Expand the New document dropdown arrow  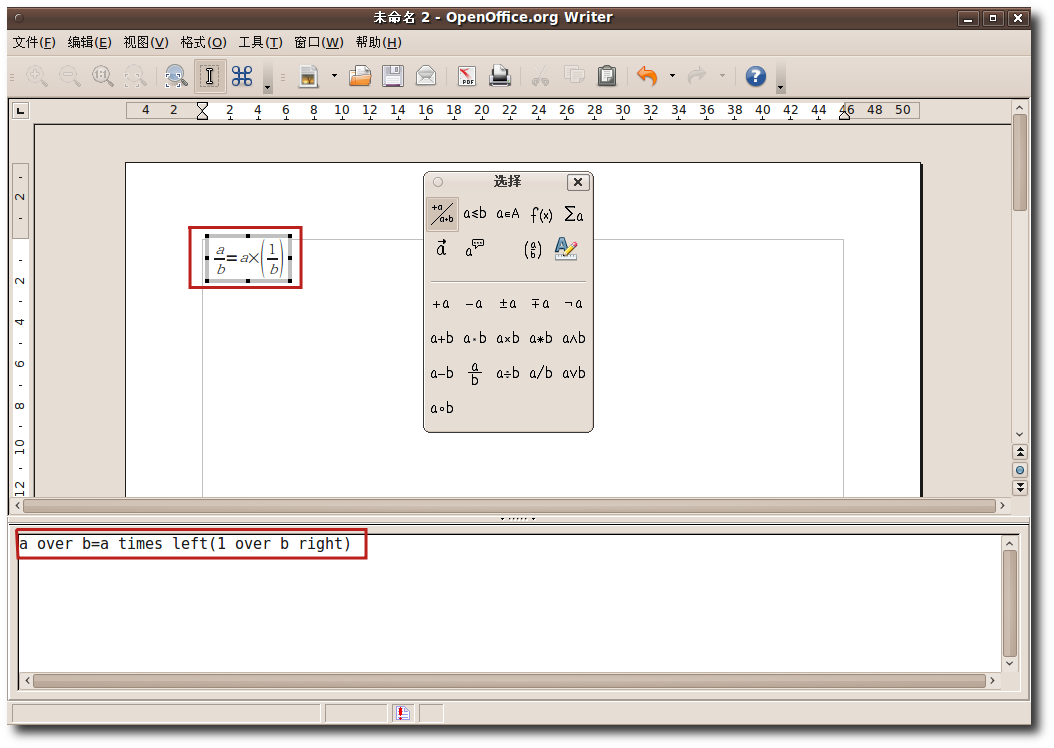click(x=334, y=77)
